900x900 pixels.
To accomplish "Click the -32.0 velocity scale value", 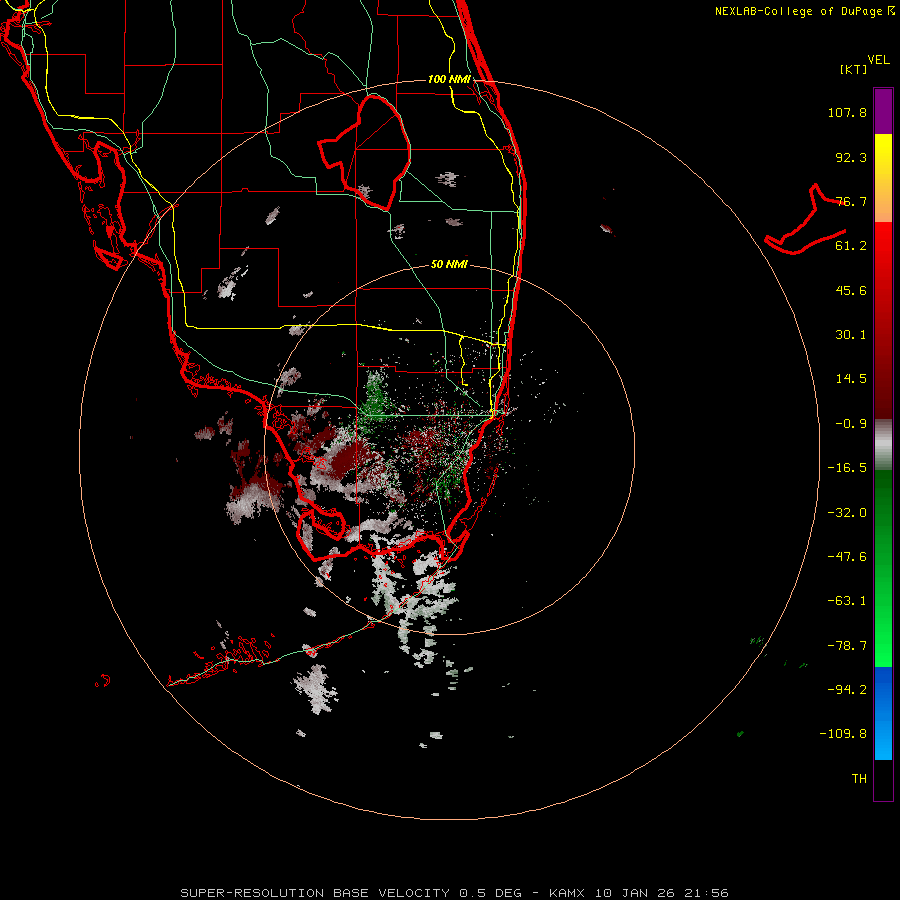I will click(847, 513).
